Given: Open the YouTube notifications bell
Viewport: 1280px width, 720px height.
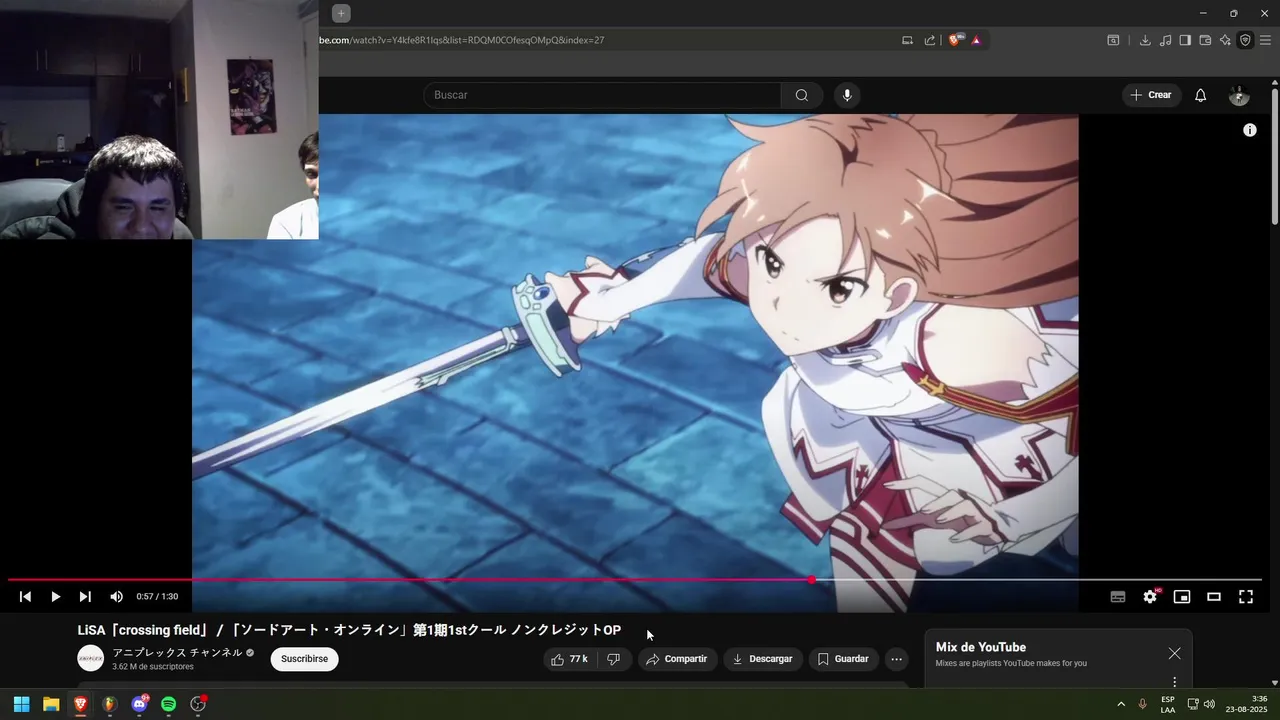Looking at the screenshot, I should tap(1201, 95).
